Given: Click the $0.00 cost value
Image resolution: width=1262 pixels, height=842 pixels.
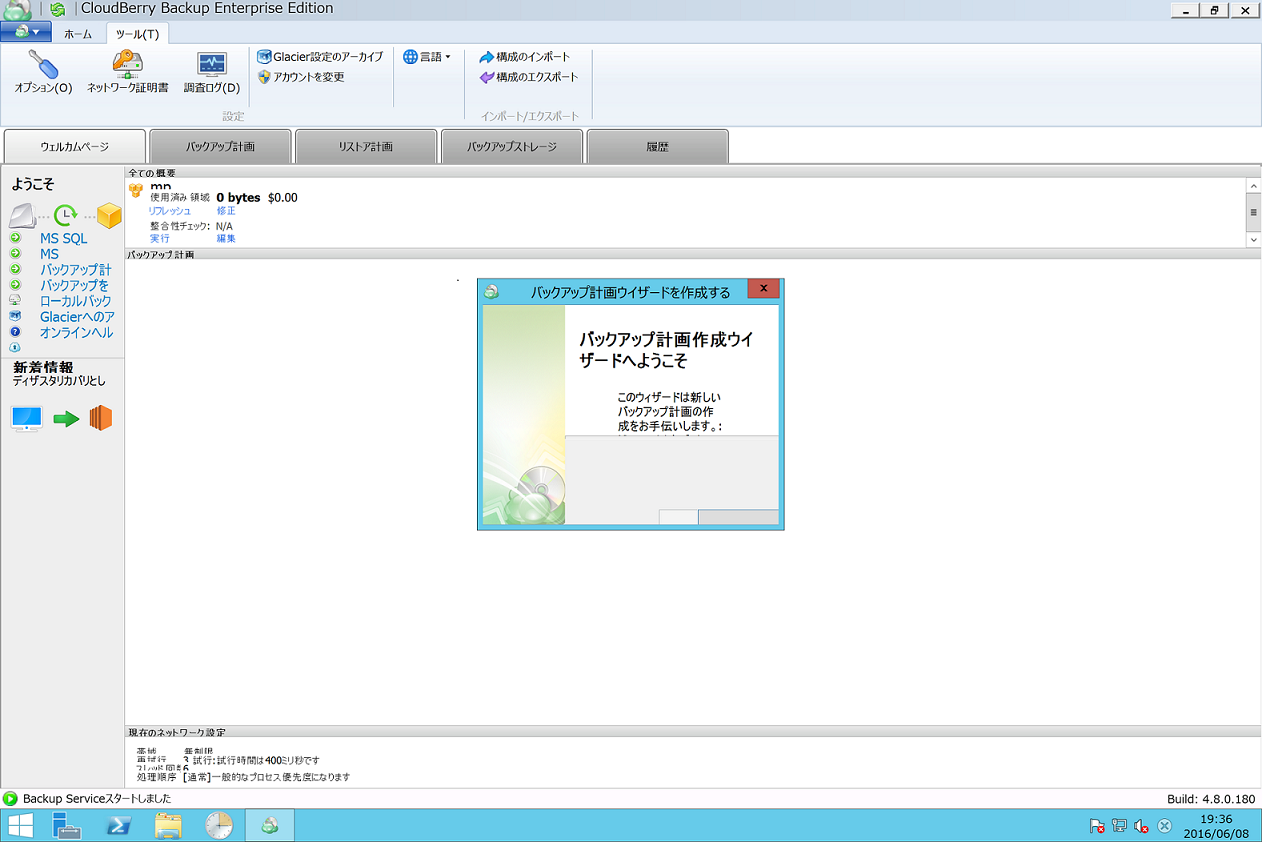Looking at the screenshot, I should coord(283,197).
